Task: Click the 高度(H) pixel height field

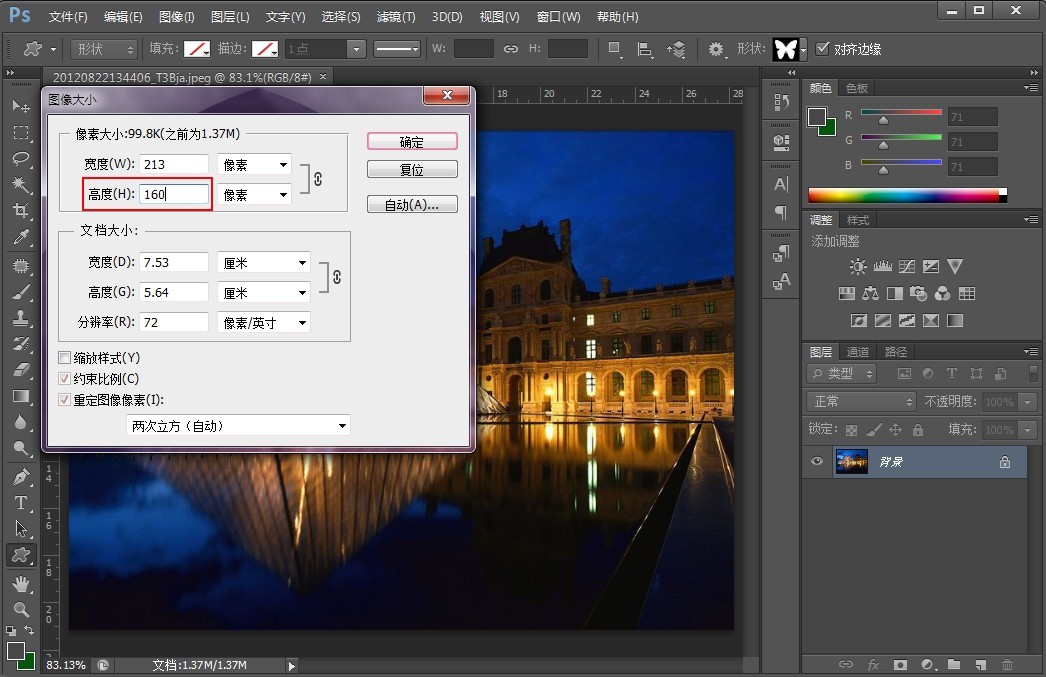Action: 175,195
